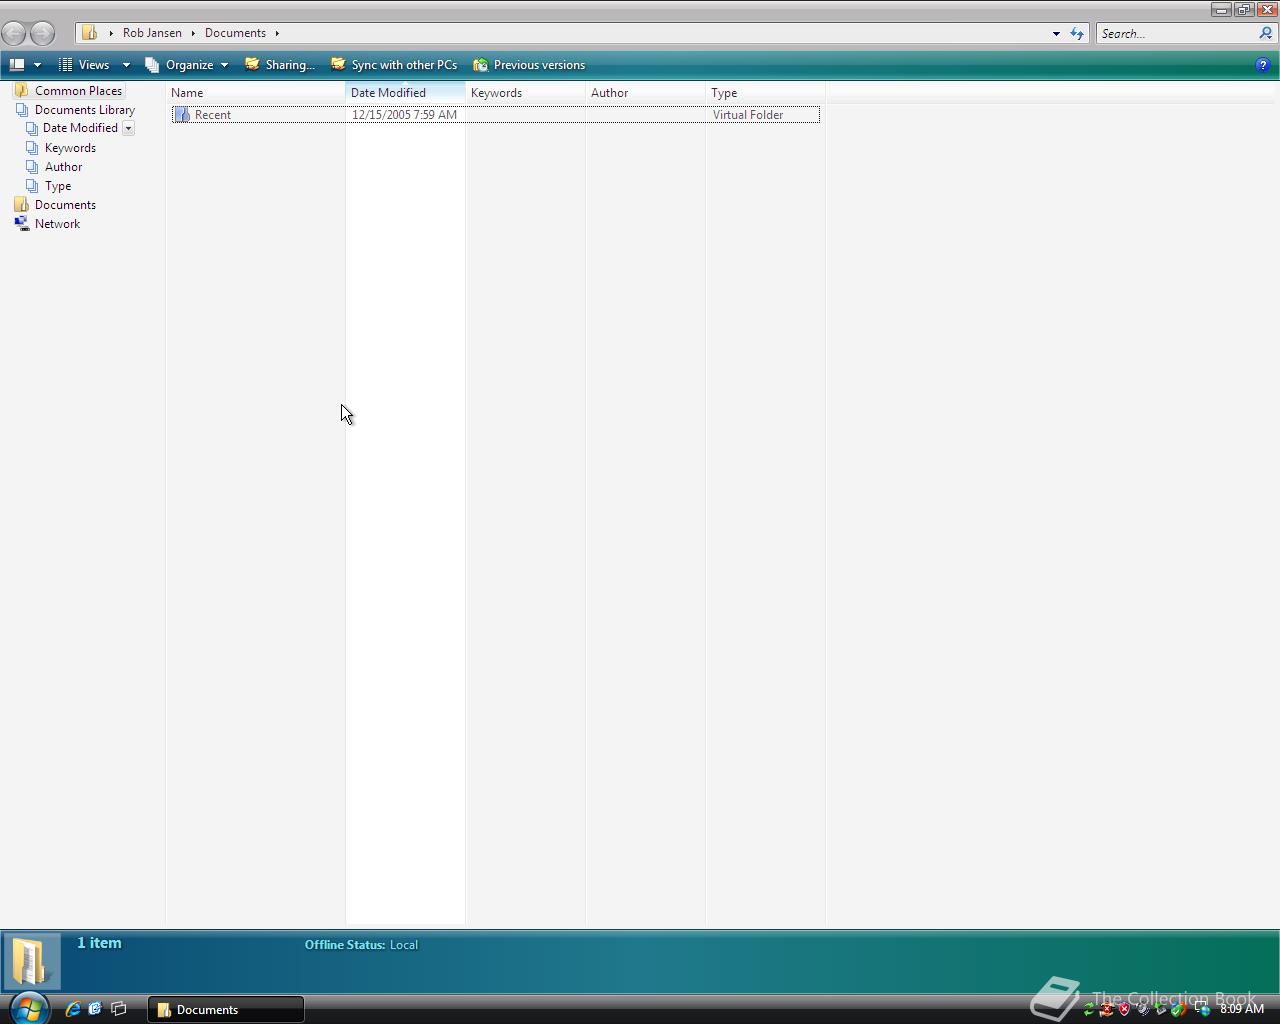Click Sharing... on command bar
The width and height of the screenshot is (1280, 1024).
[280, 65]
